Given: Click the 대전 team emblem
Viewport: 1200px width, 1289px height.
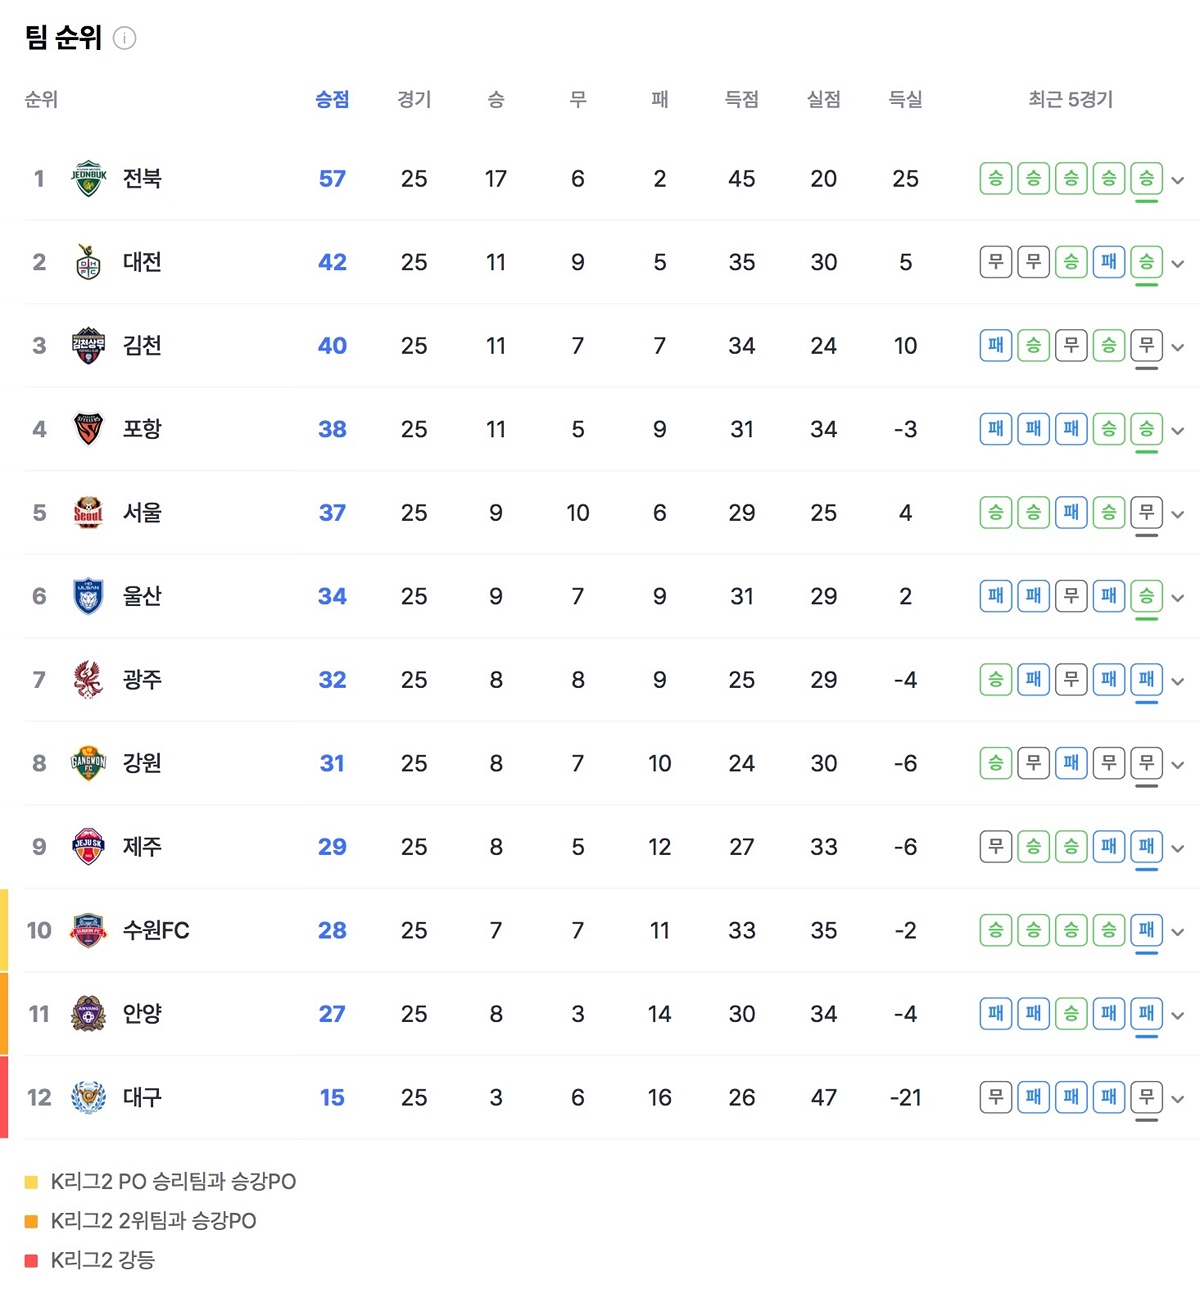Looking at the screenshot, I should (x=89, y=263).
